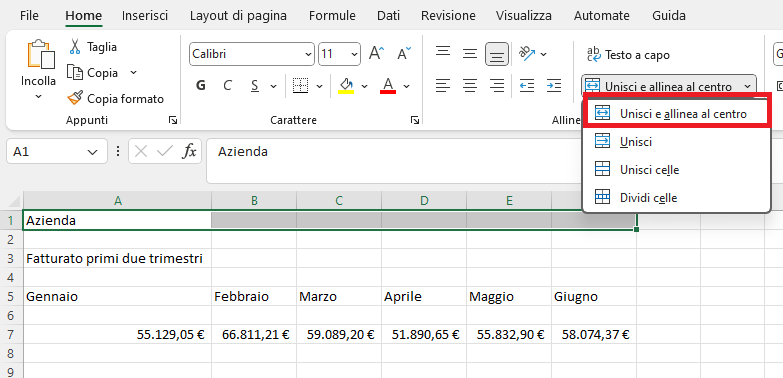Select cell with Fatturato primi due trimestri
The image size is (783, 378).
(117, 259)
